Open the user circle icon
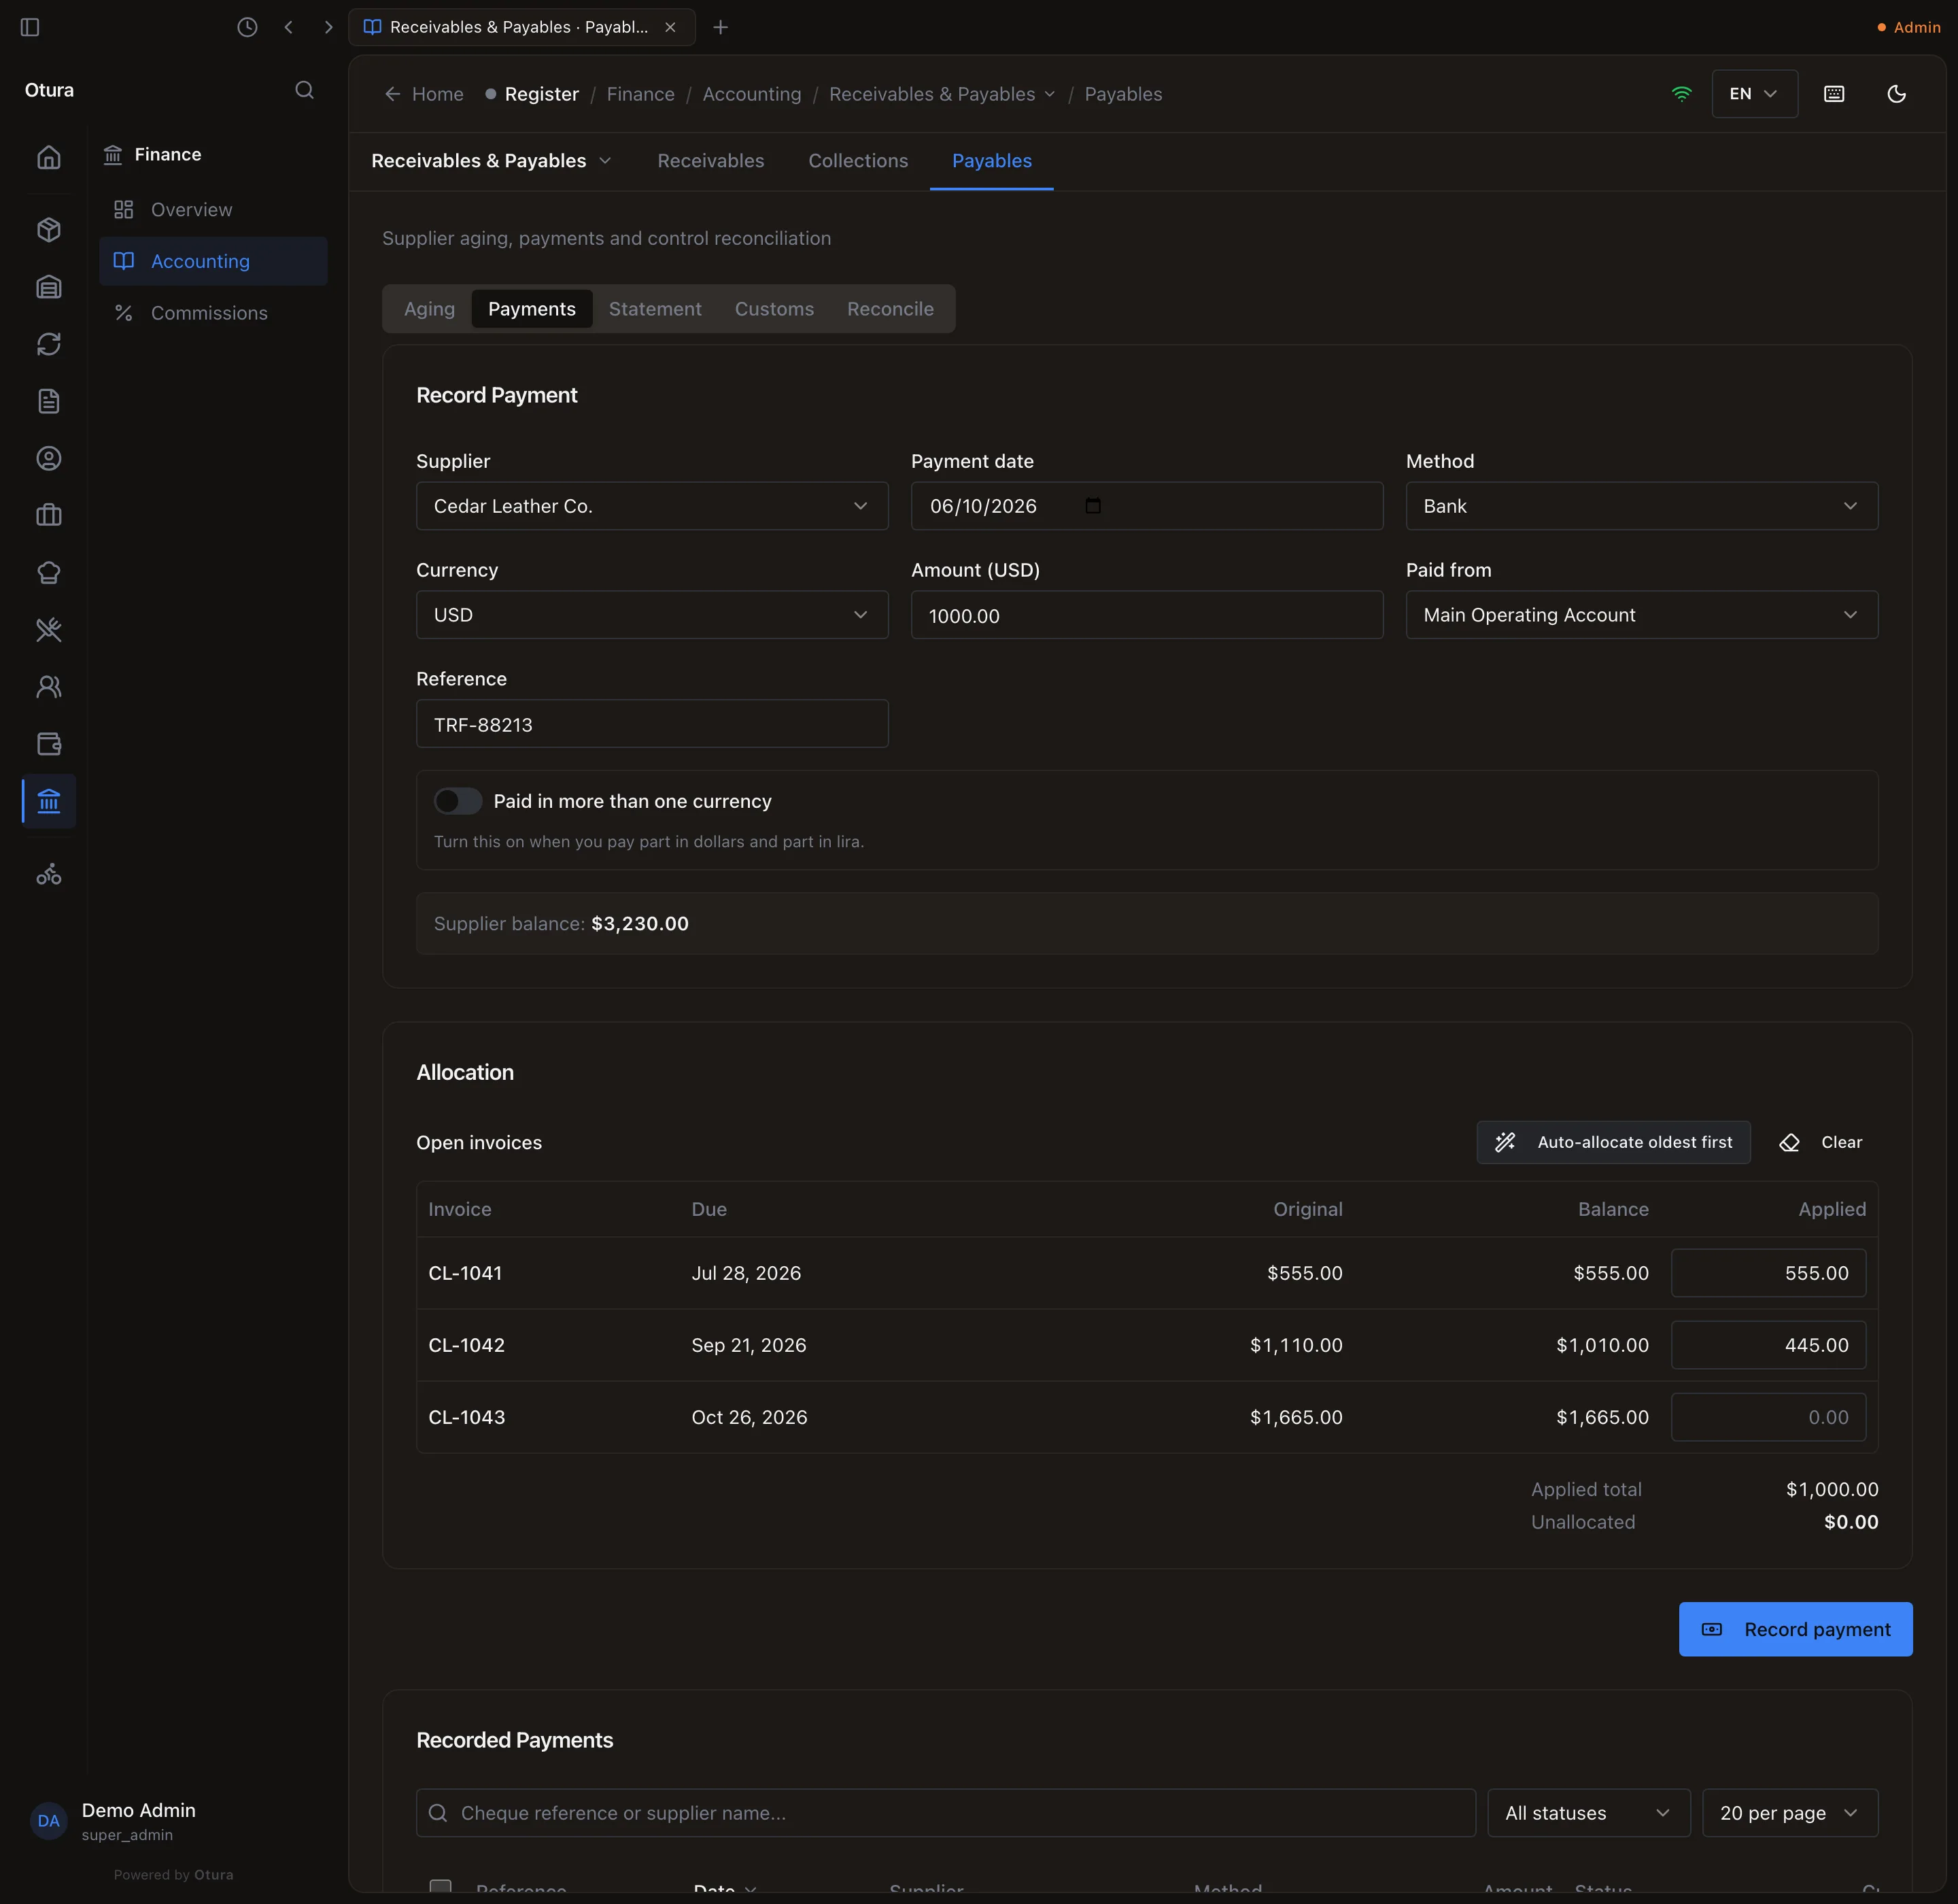Image resolution: width=1958 pixels, height=1904 pixels. [x=49, y=458]
